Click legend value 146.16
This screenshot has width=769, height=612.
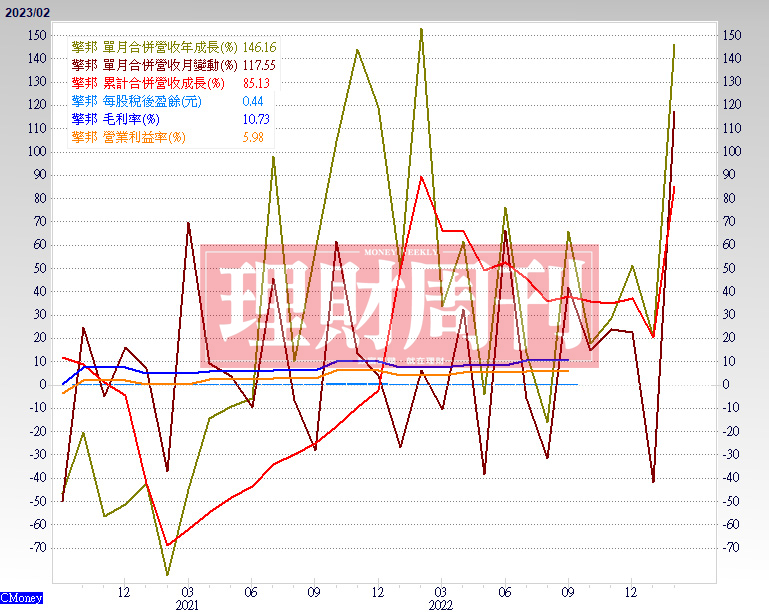[259, 47]
